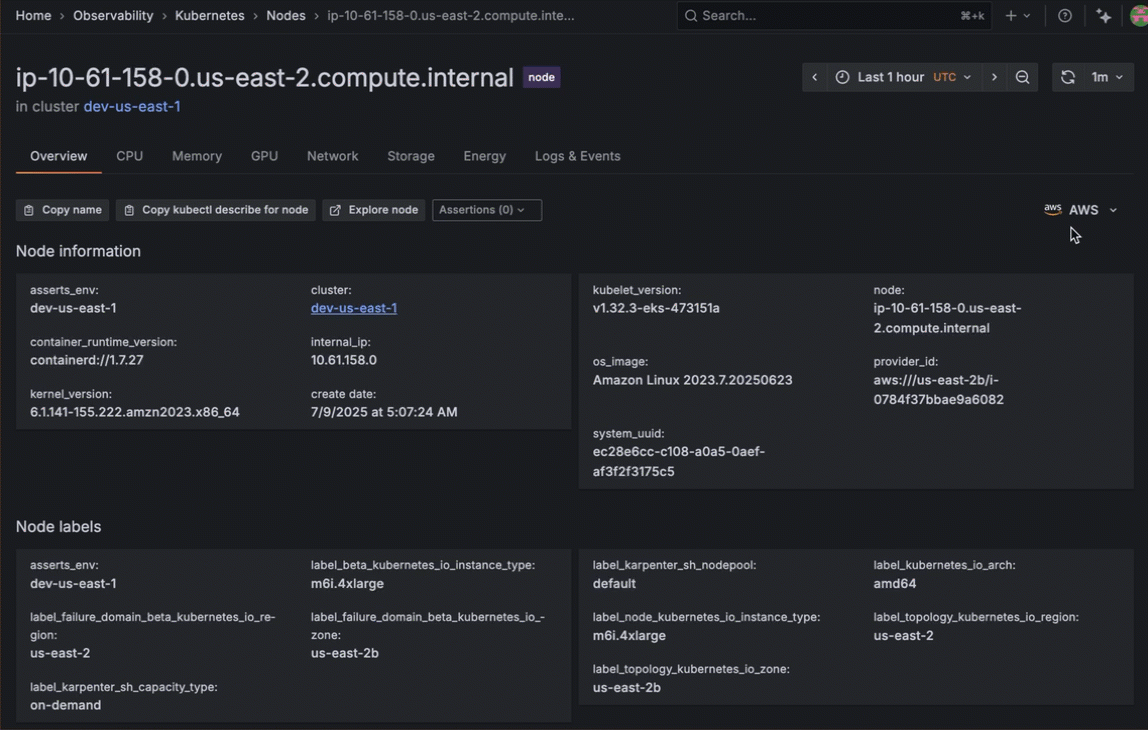Open the time range picker clock icon
This screenshot has height=730, width=1148.
coord(841,77)
